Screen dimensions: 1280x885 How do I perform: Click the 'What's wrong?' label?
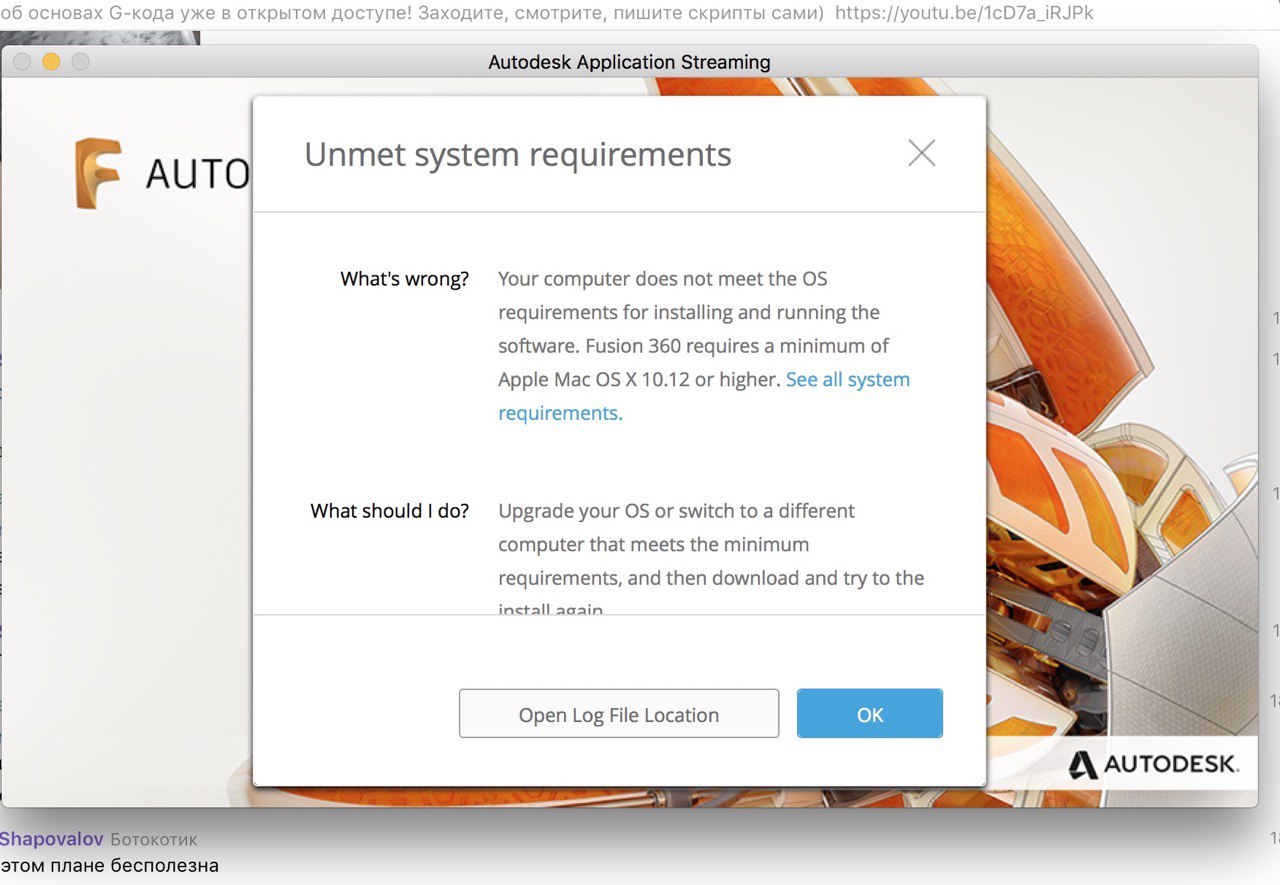pyautogui.click(x=404, y=279)
